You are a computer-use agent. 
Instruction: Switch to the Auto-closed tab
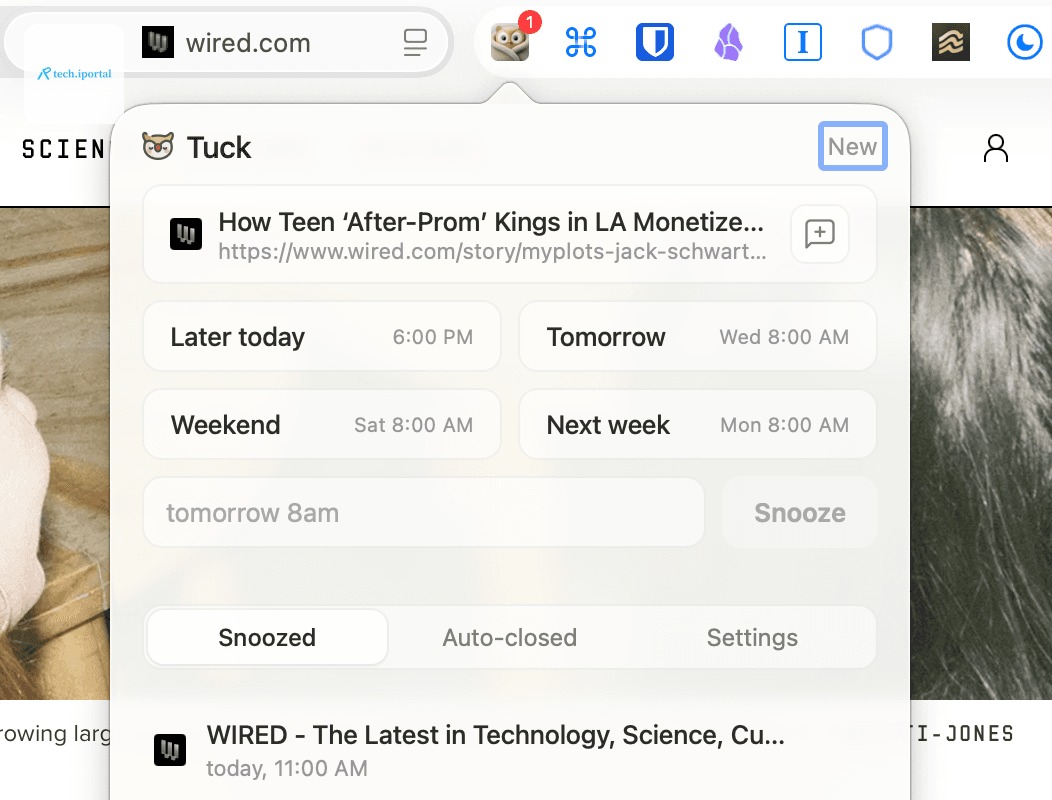[x=510, y=637]
